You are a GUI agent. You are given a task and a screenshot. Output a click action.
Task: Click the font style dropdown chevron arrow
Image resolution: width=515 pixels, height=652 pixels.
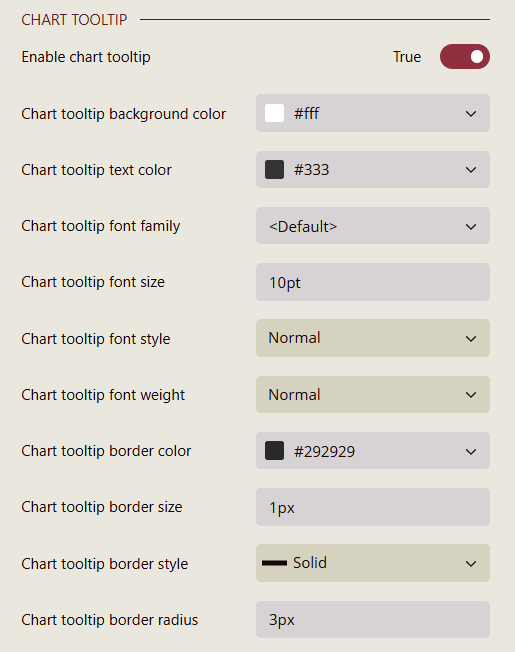tap(471, 339)
